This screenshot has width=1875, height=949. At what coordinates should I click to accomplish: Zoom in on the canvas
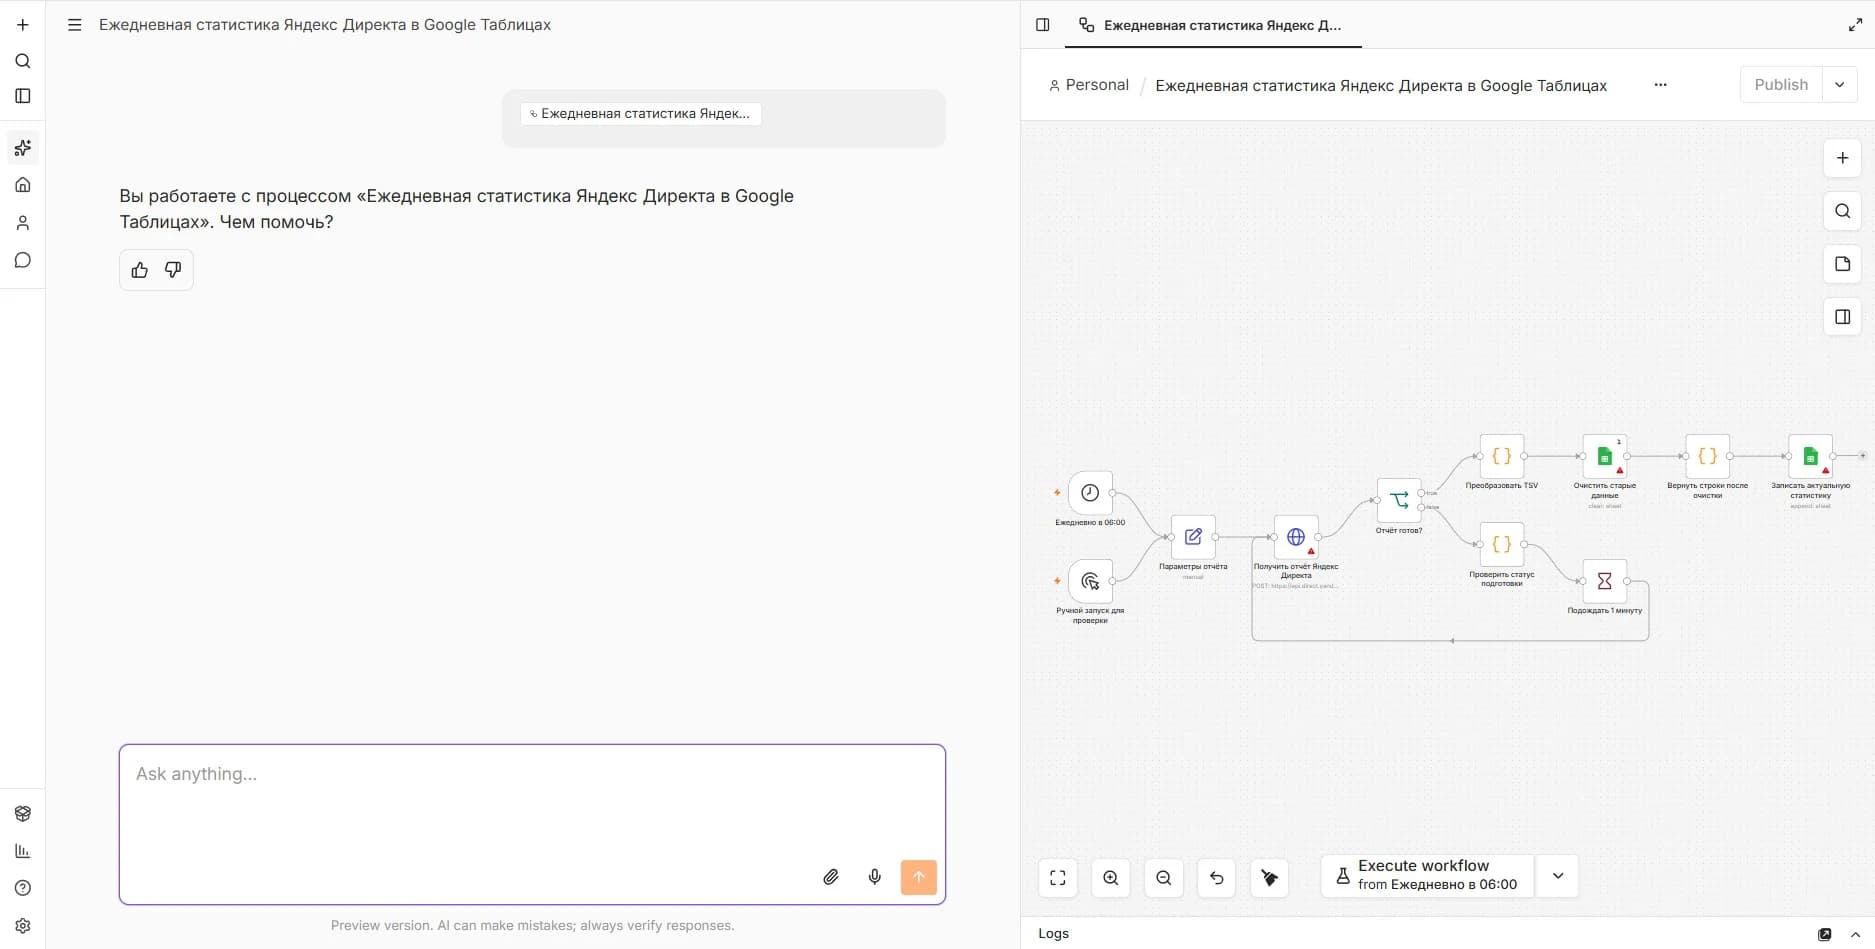(1111, 878)
